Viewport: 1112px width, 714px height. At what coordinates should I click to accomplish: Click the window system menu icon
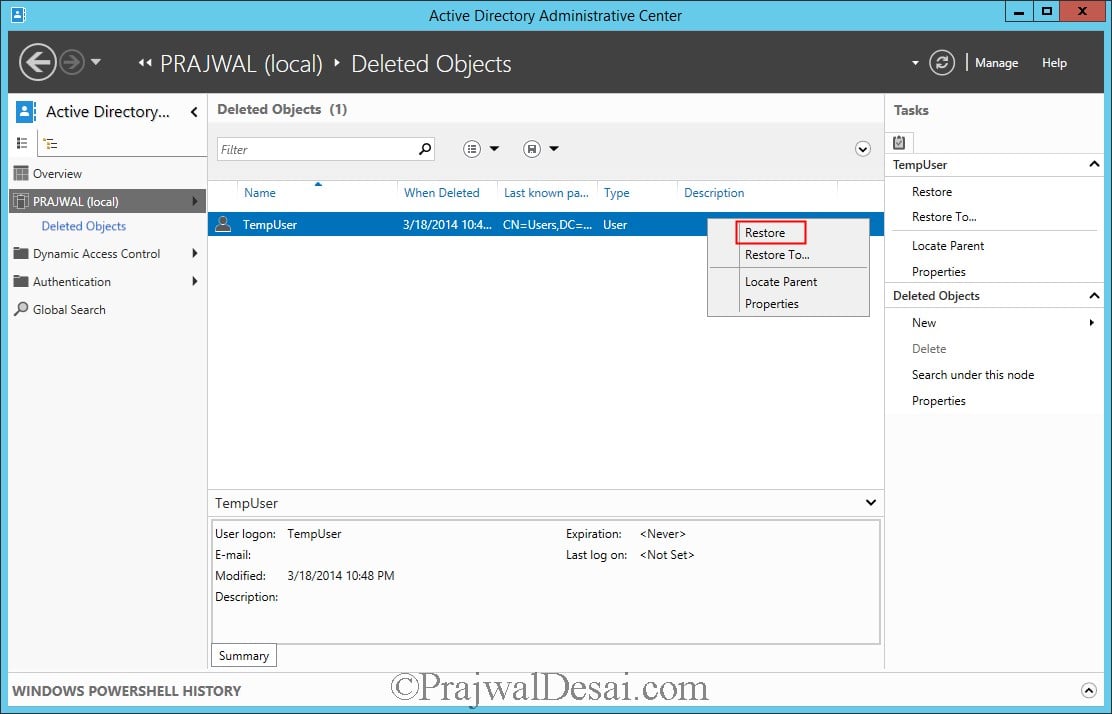click(19, 14)
